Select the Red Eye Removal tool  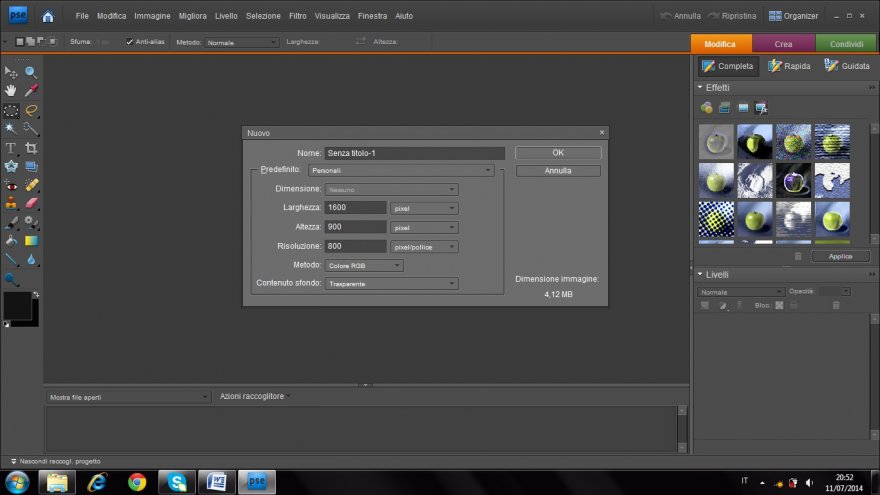[x=11, y=186]
